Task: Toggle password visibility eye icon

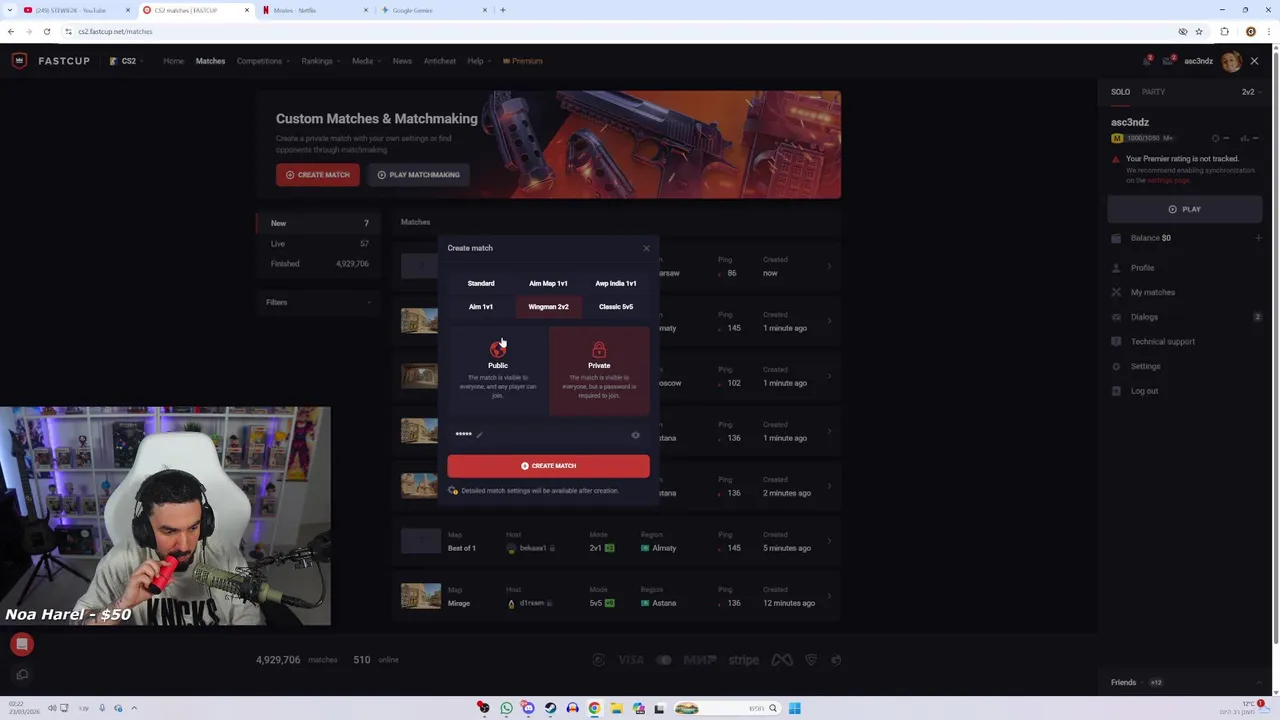Action: click(635, 435)
